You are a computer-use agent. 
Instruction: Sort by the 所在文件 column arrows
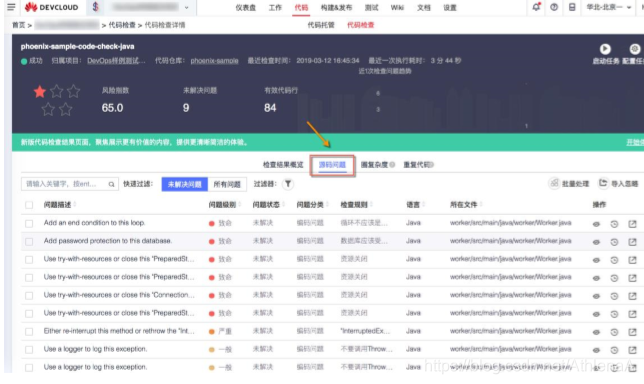[x=481, y=205]
